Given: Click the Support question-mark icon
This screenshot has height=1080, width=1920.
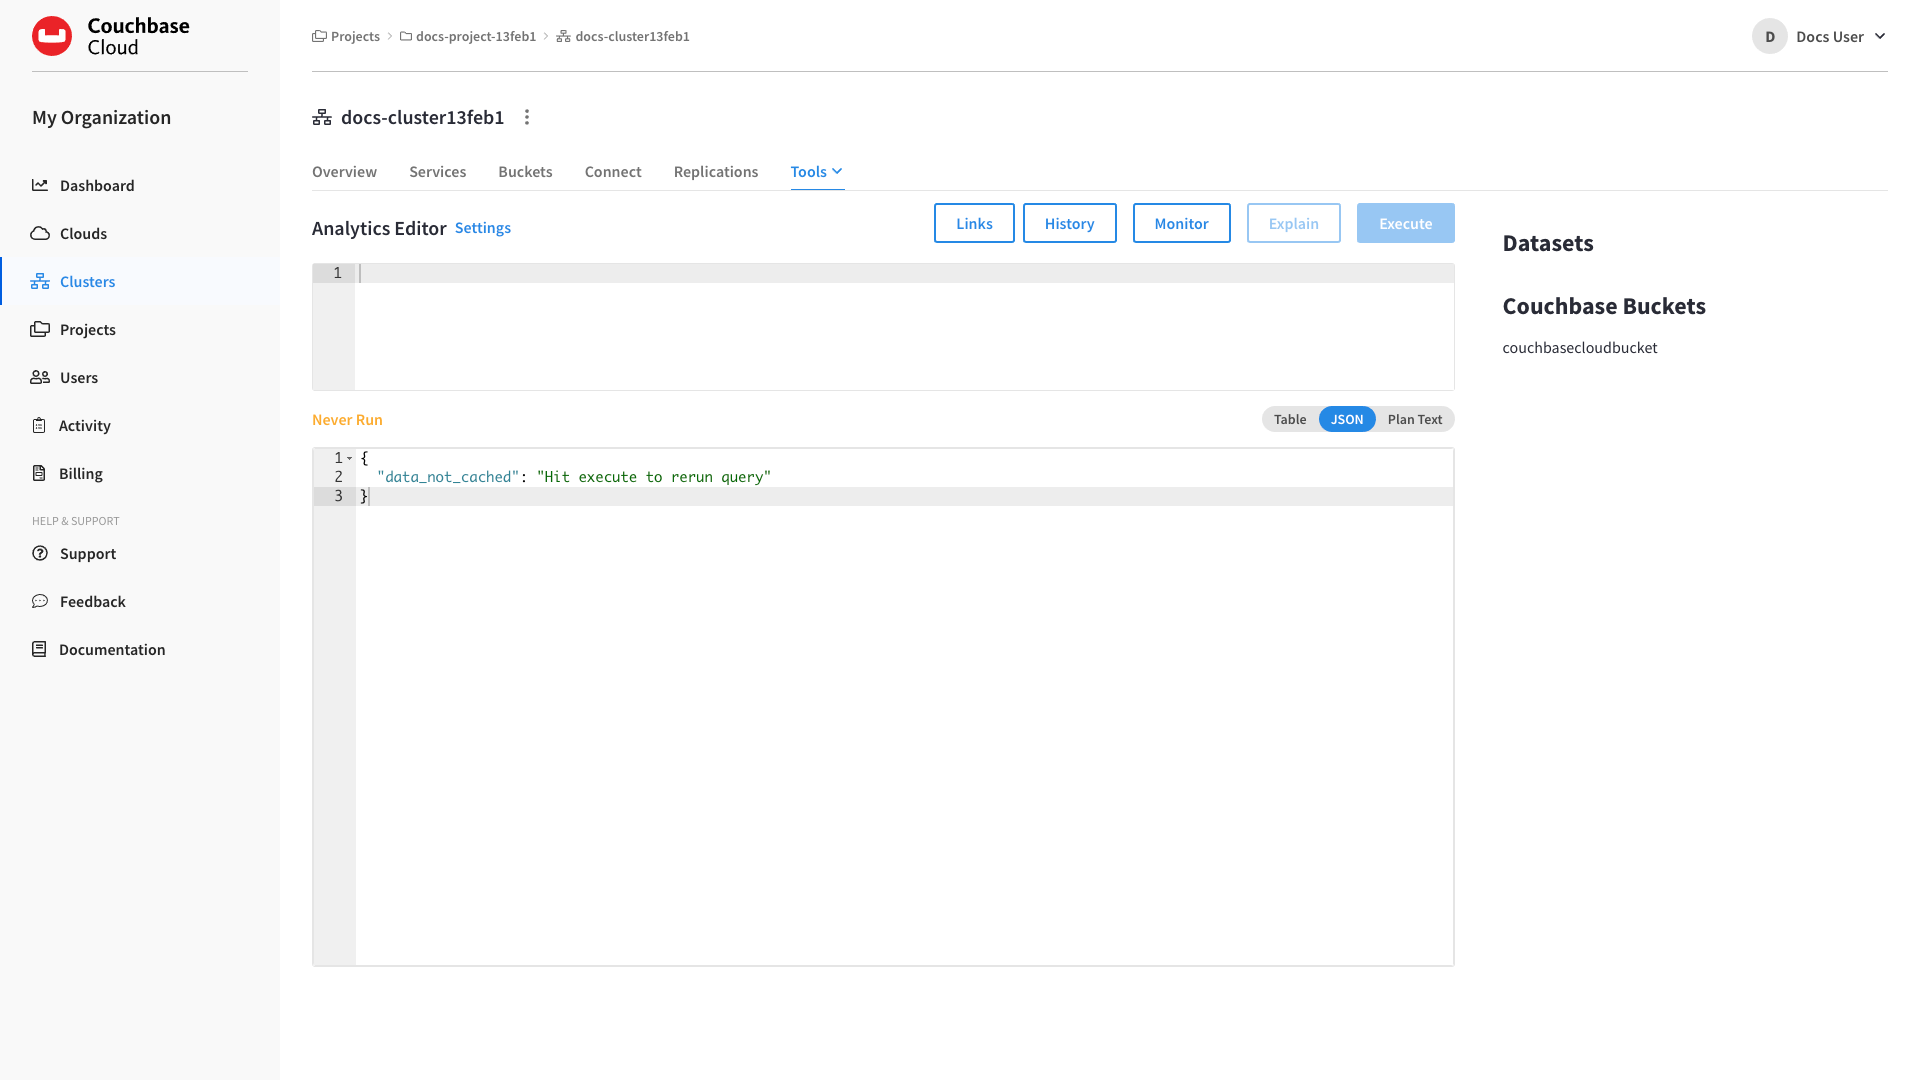Looking at the screenshot, I should coord(40,553).
